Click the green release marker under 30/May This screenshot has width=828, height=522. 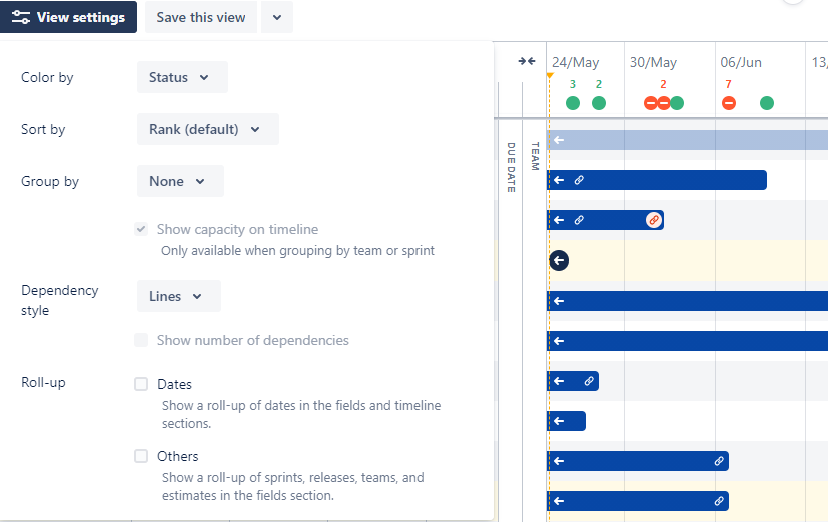(677, 103)
